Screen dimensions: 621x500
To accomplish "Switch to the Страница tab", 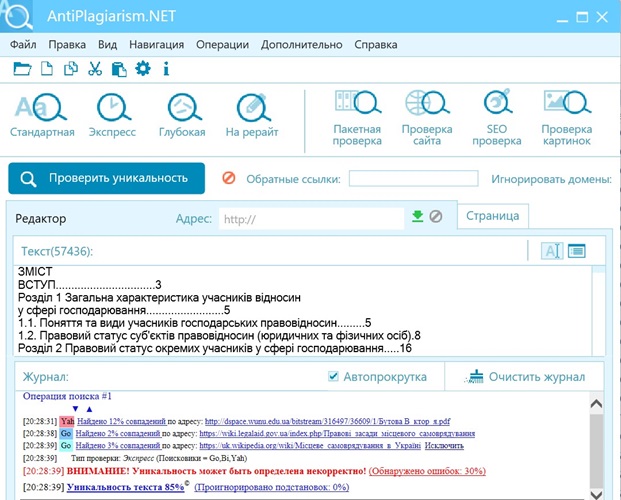I will (493, 216).
